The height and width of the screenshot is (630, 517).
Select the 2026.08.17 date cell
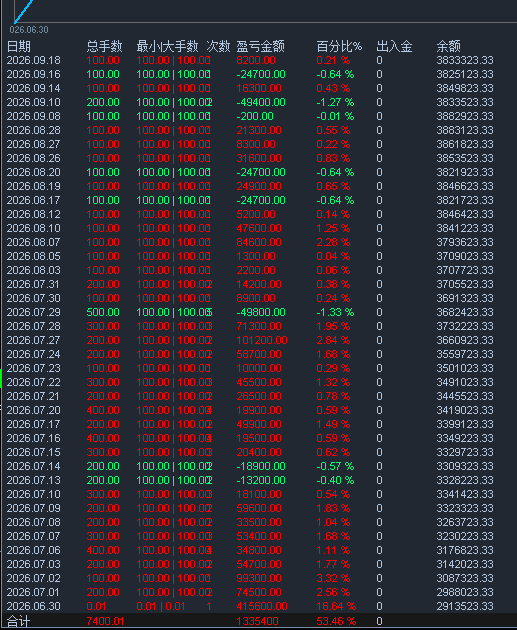(33, 200)
